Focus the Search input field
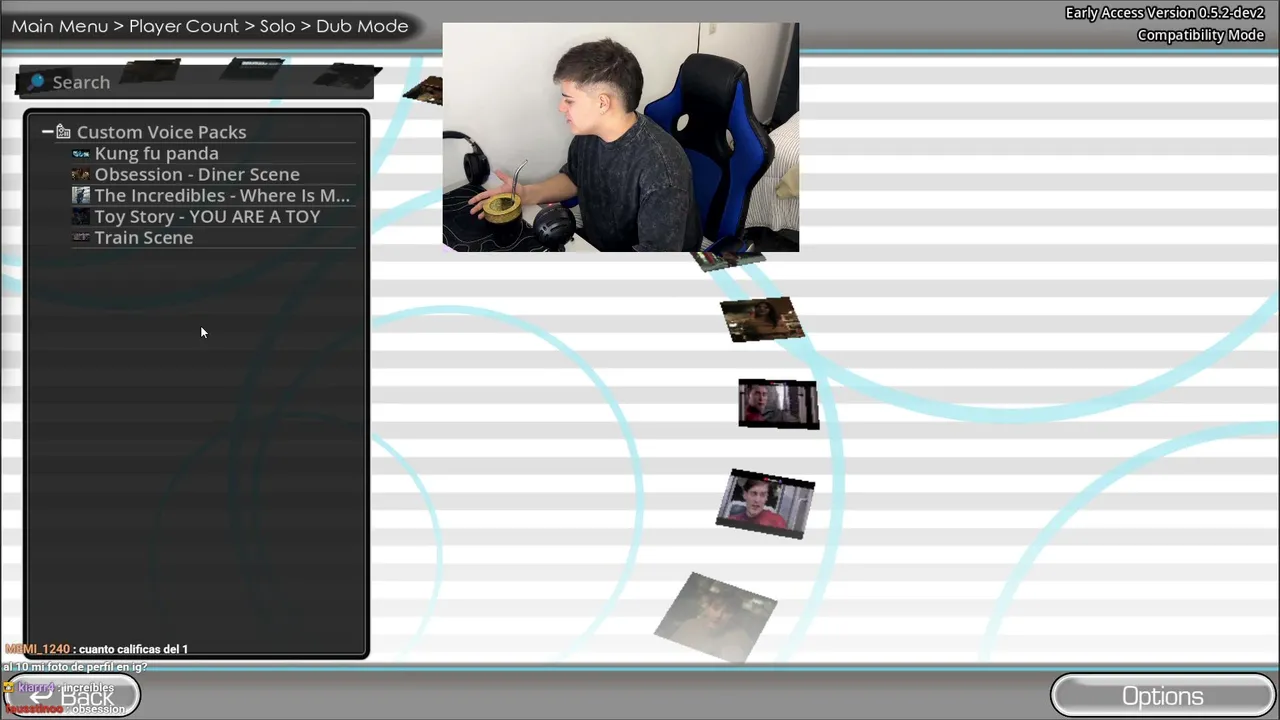1280x720 pixels. pos(195,82)
